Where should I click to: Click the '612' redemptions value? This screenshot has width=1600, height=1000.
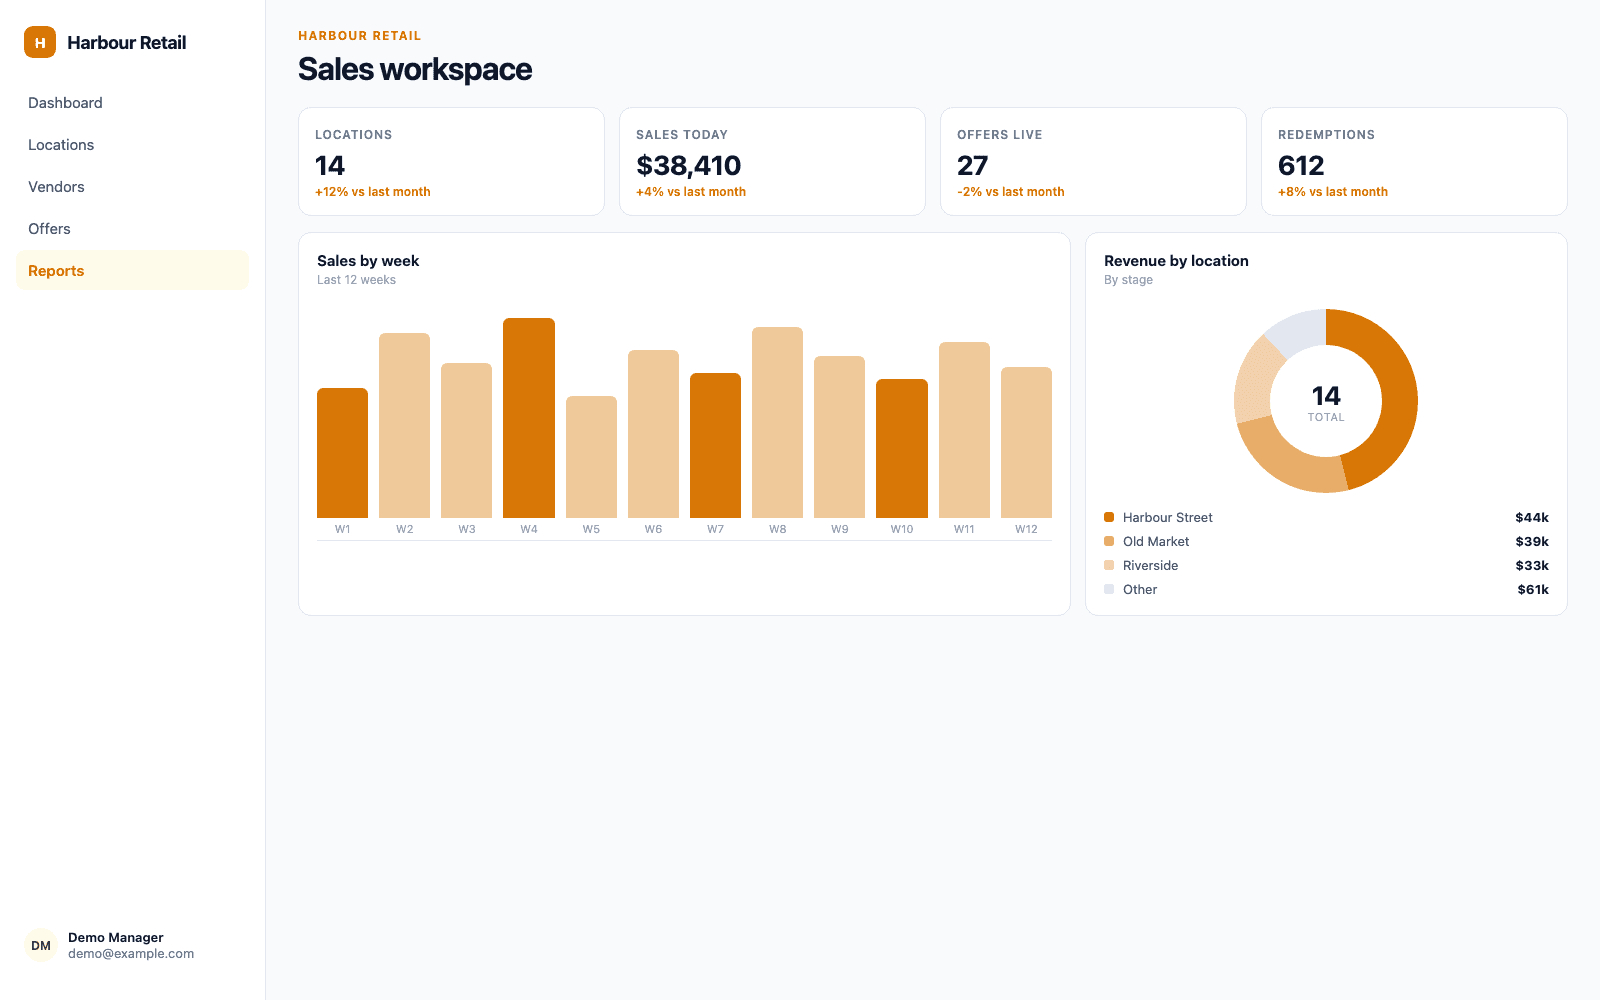[1301, 165]
